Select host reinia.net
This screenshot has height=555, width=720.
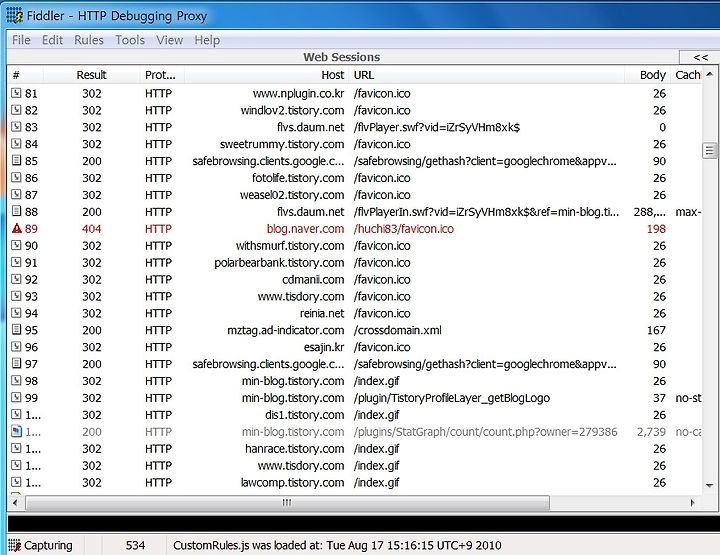tap(322, 313)
